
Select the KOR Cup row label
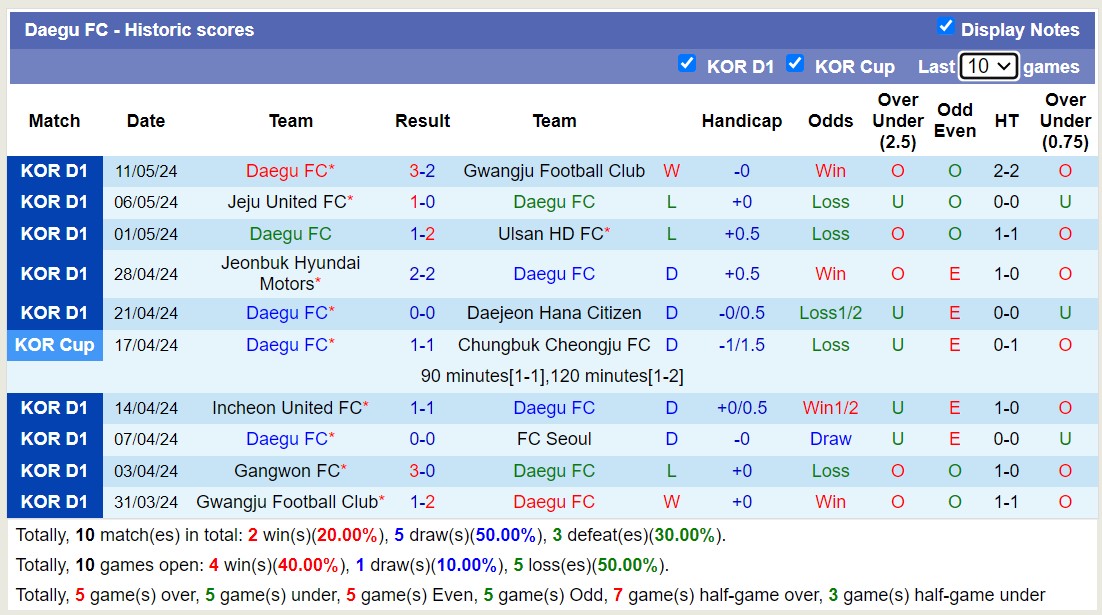[55, 344]
